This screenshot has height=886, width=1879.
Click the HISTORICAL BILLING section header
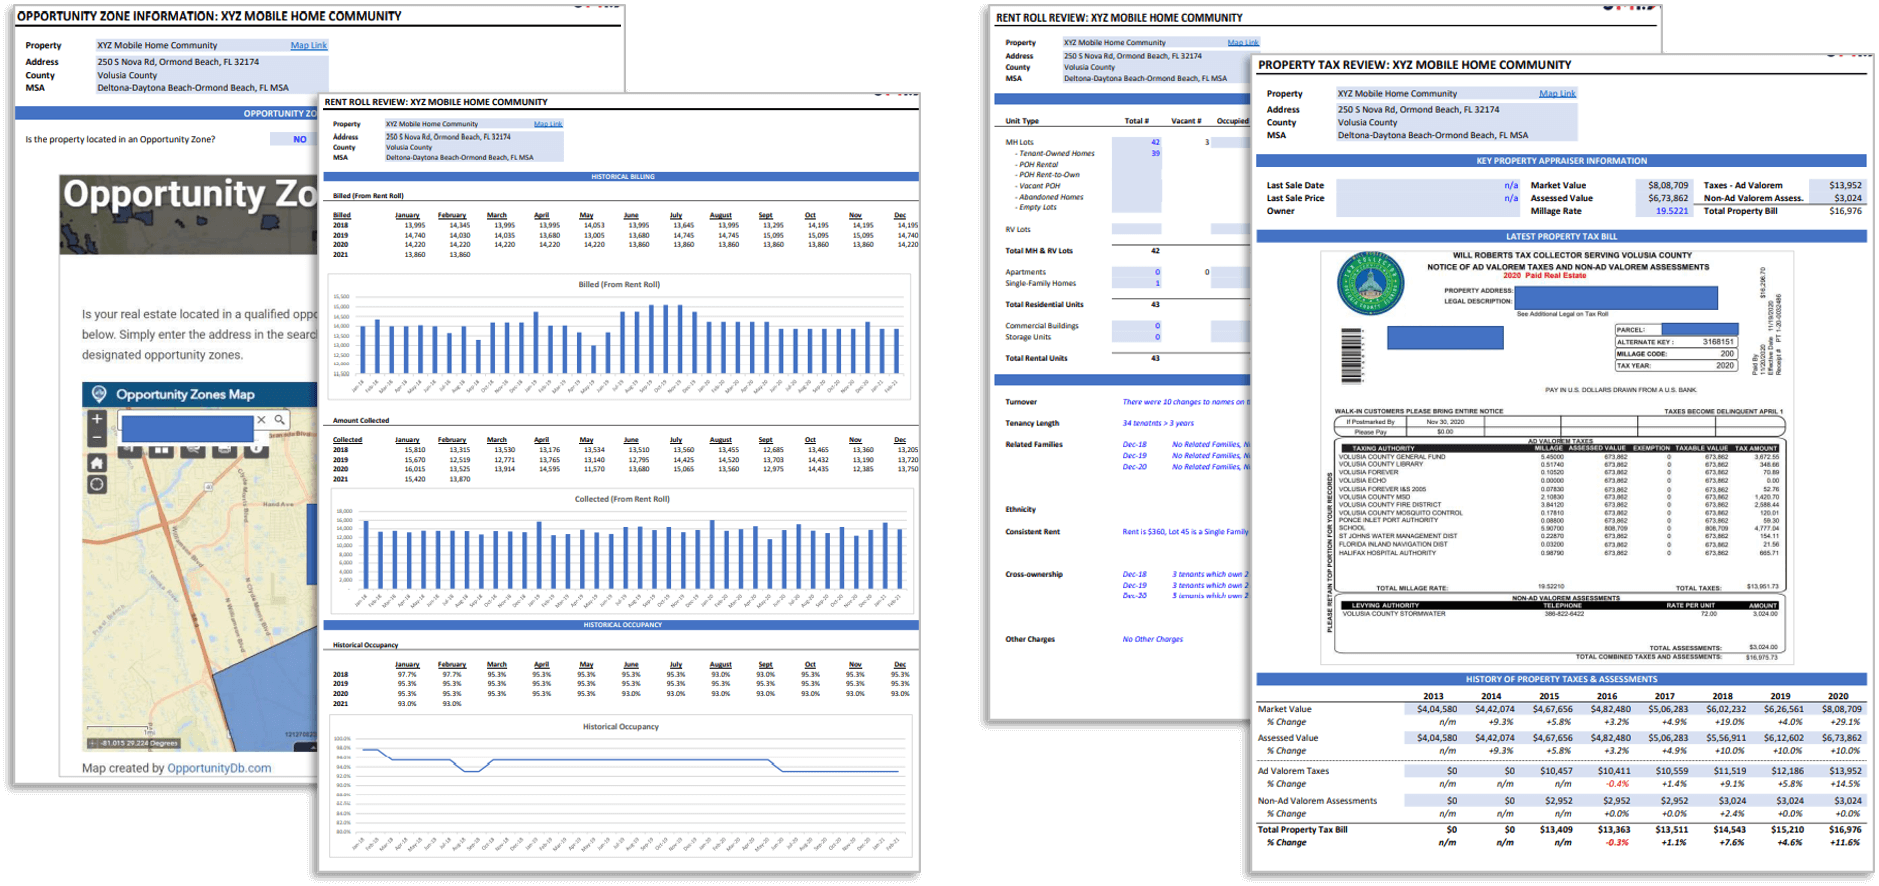pos(622,176)
